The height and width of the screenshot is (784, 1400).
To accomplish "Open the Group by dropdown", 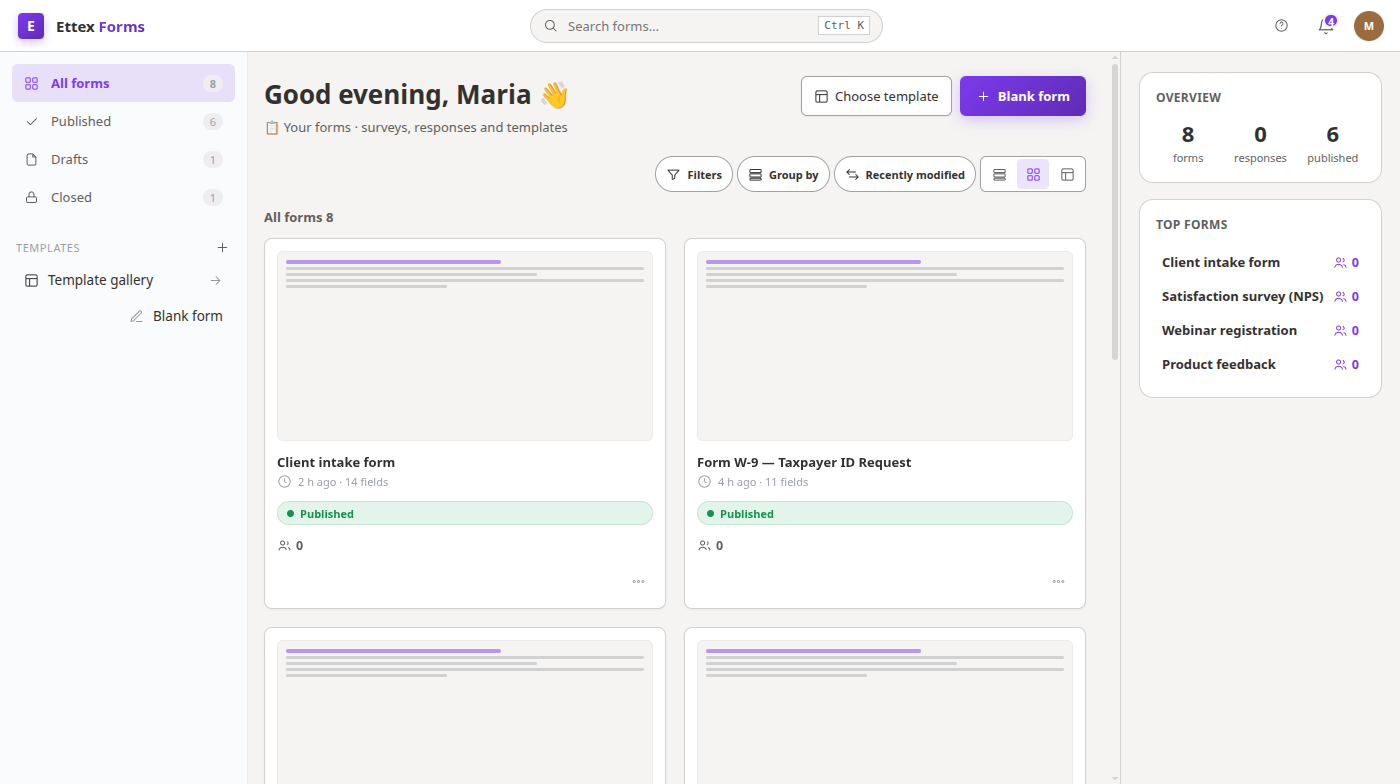I will click(784, 175).
